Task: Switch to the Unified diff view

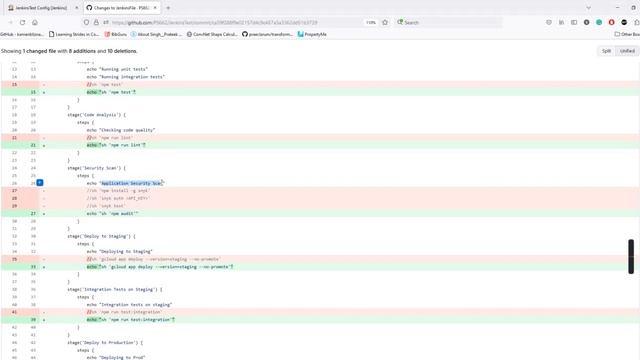Action: 627,51
